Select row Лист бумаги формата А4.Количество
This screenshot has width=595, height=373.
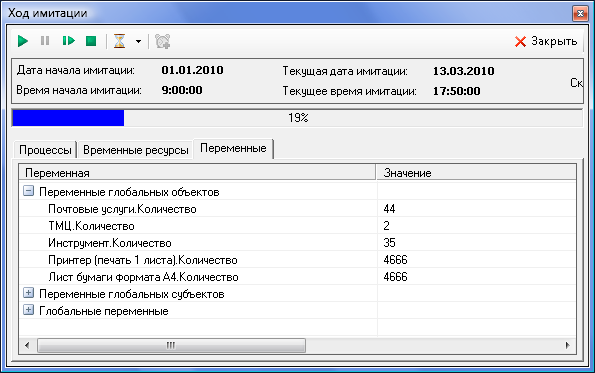298,277
